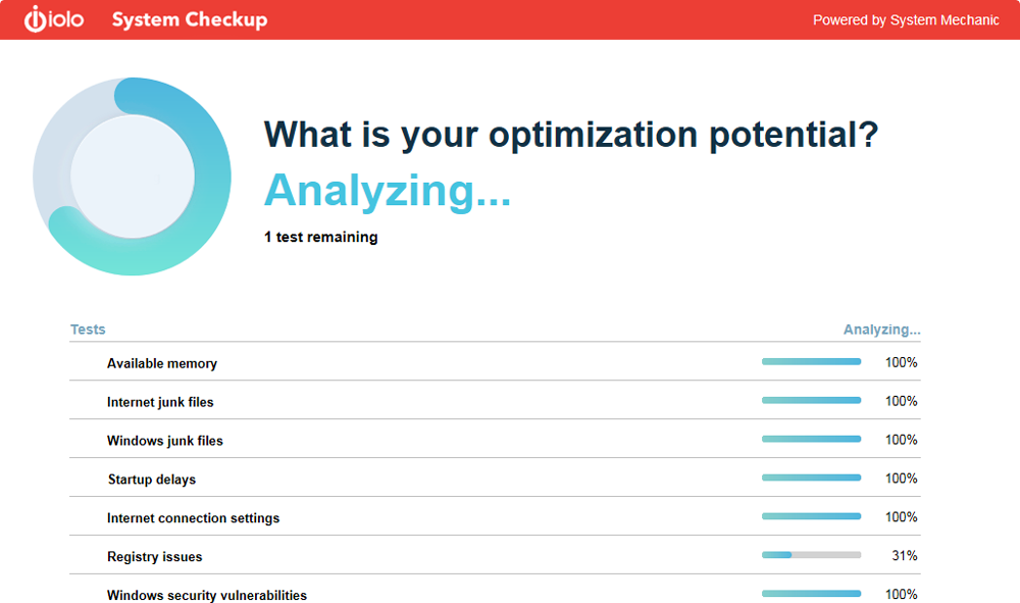This screenshot has width=1020, height=603.
Task: Select the Registry issues test row
Action: (155, 556)
